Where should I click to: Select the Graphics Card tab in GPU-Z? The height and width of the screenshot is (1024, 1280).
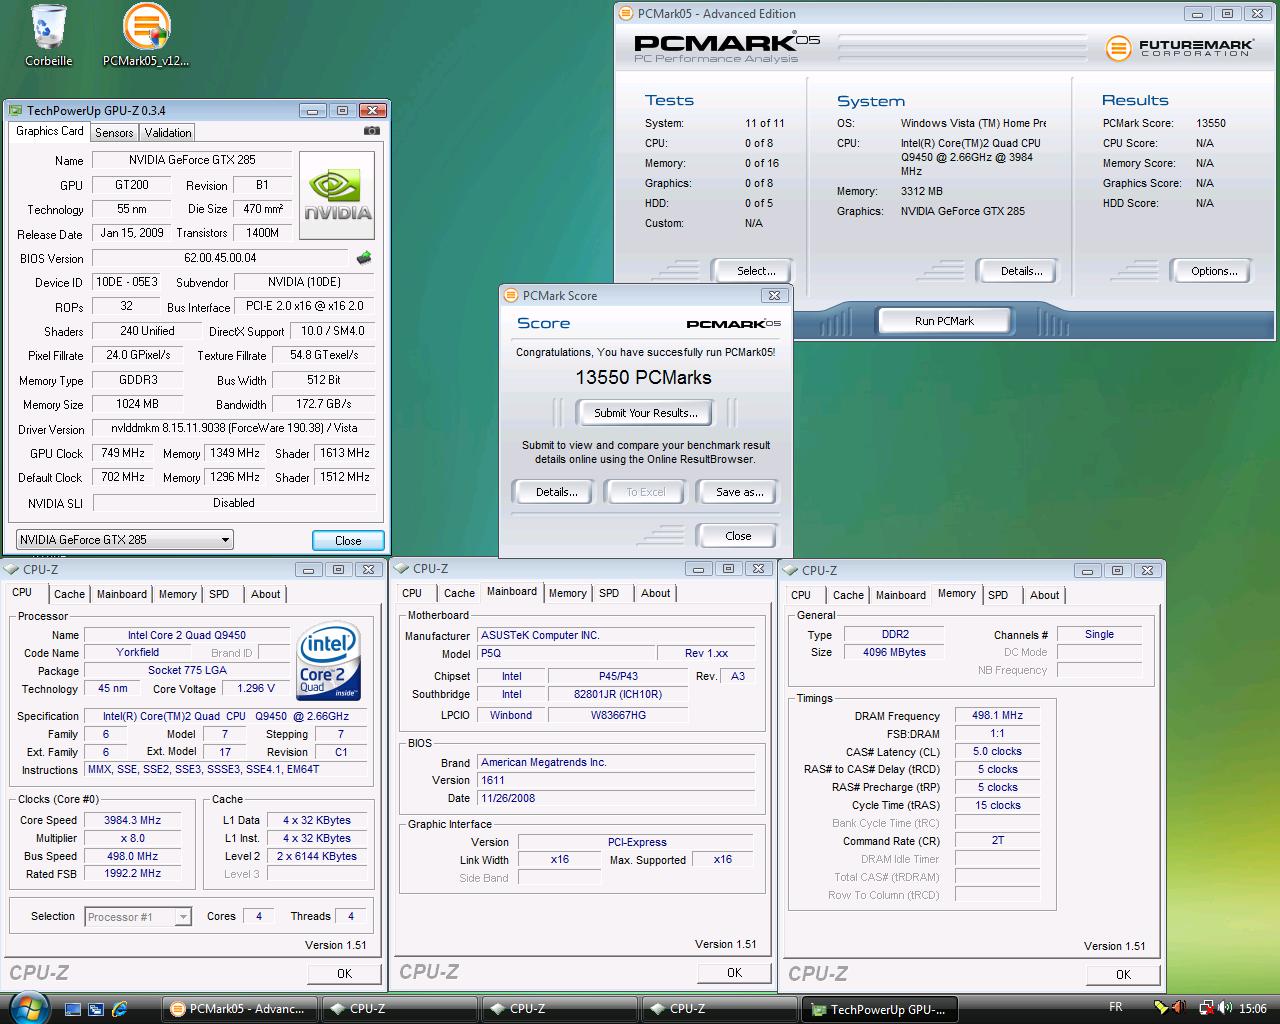coord(50,131)
